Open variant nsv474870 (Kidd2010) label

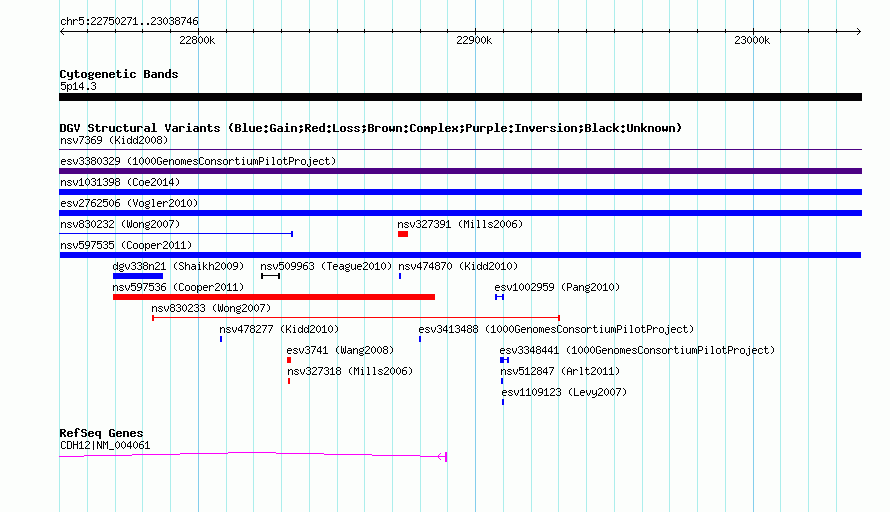(x=458, y=266)
